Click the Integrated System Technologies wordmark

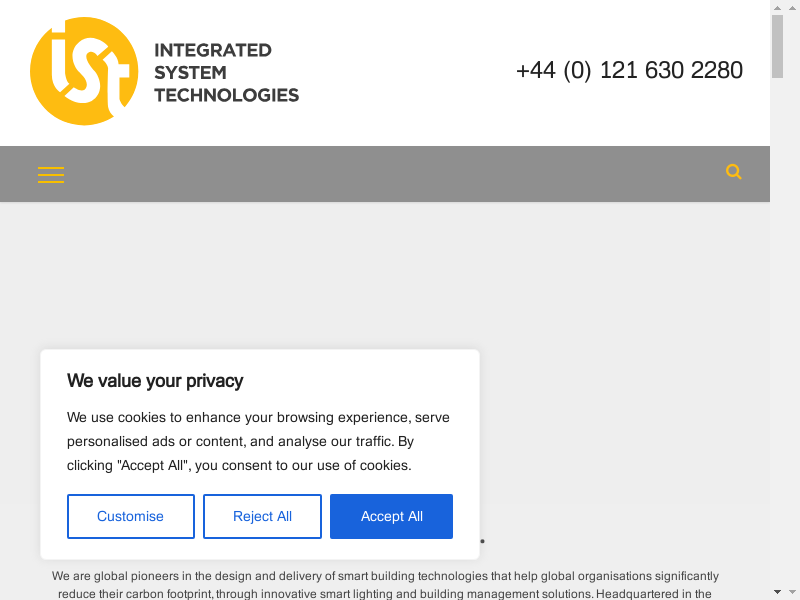[x=226, y=73]
